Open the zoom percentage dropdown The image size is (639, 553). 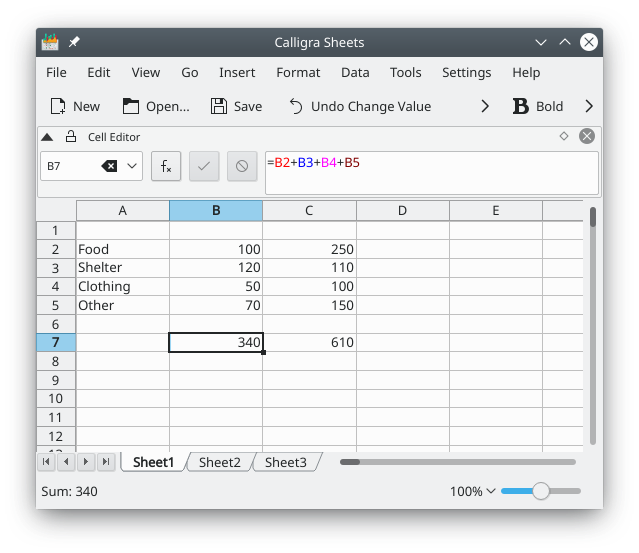pyautogui.click(x=490, y=491)
